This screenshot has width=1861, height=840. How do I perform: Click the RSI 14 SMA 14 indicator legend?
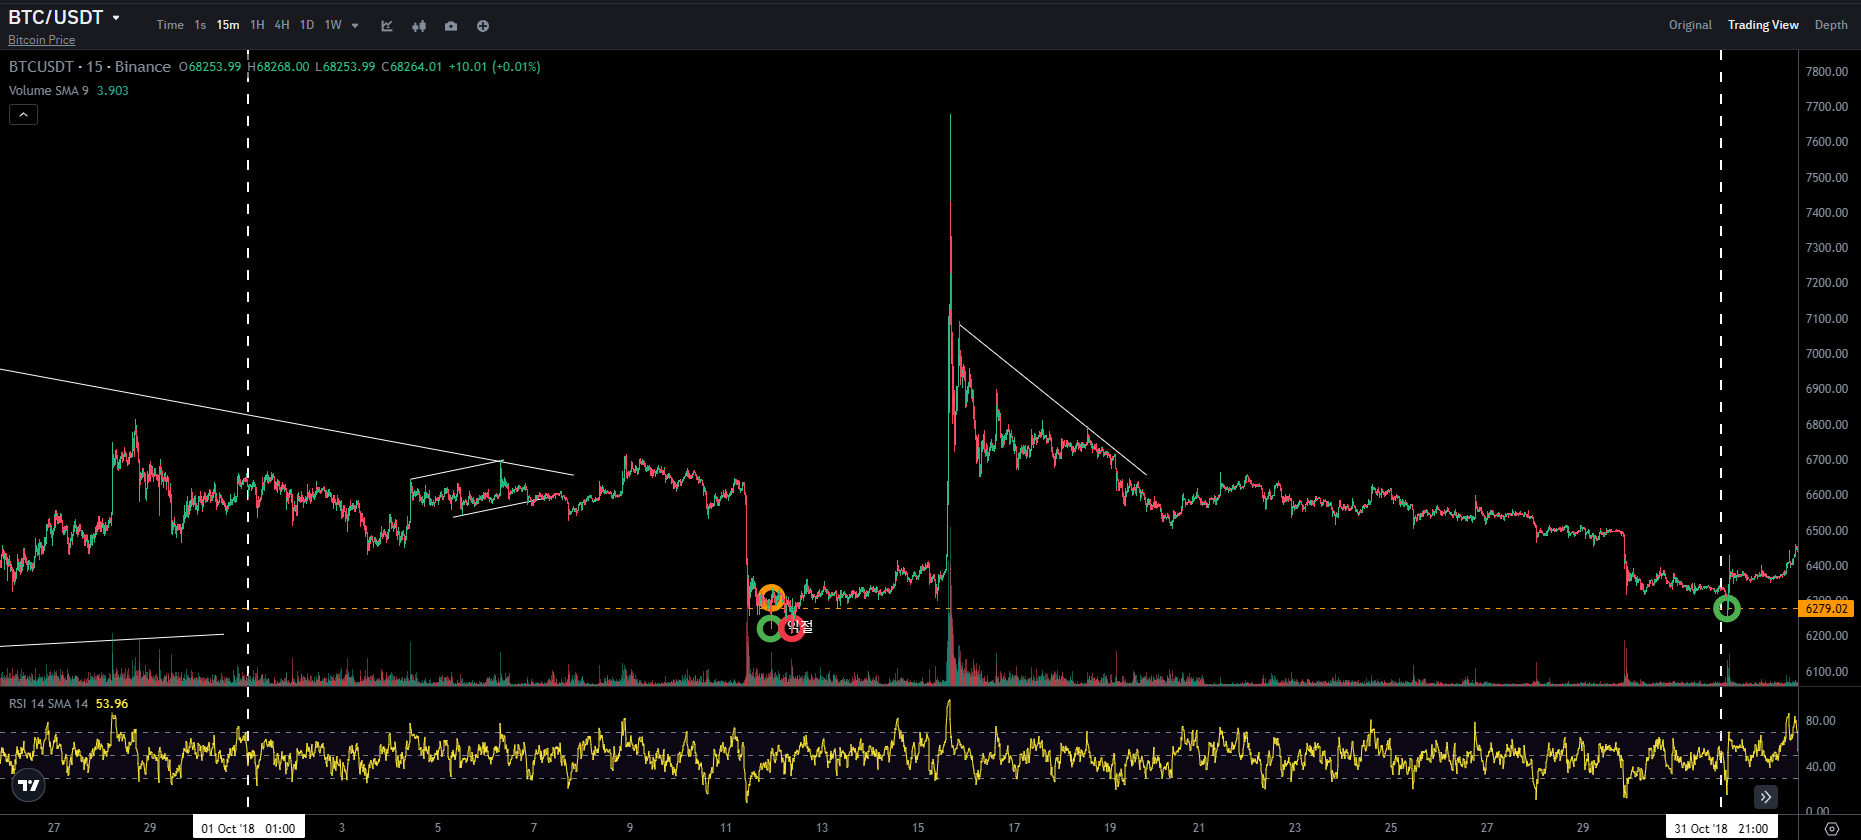(48, 704)
